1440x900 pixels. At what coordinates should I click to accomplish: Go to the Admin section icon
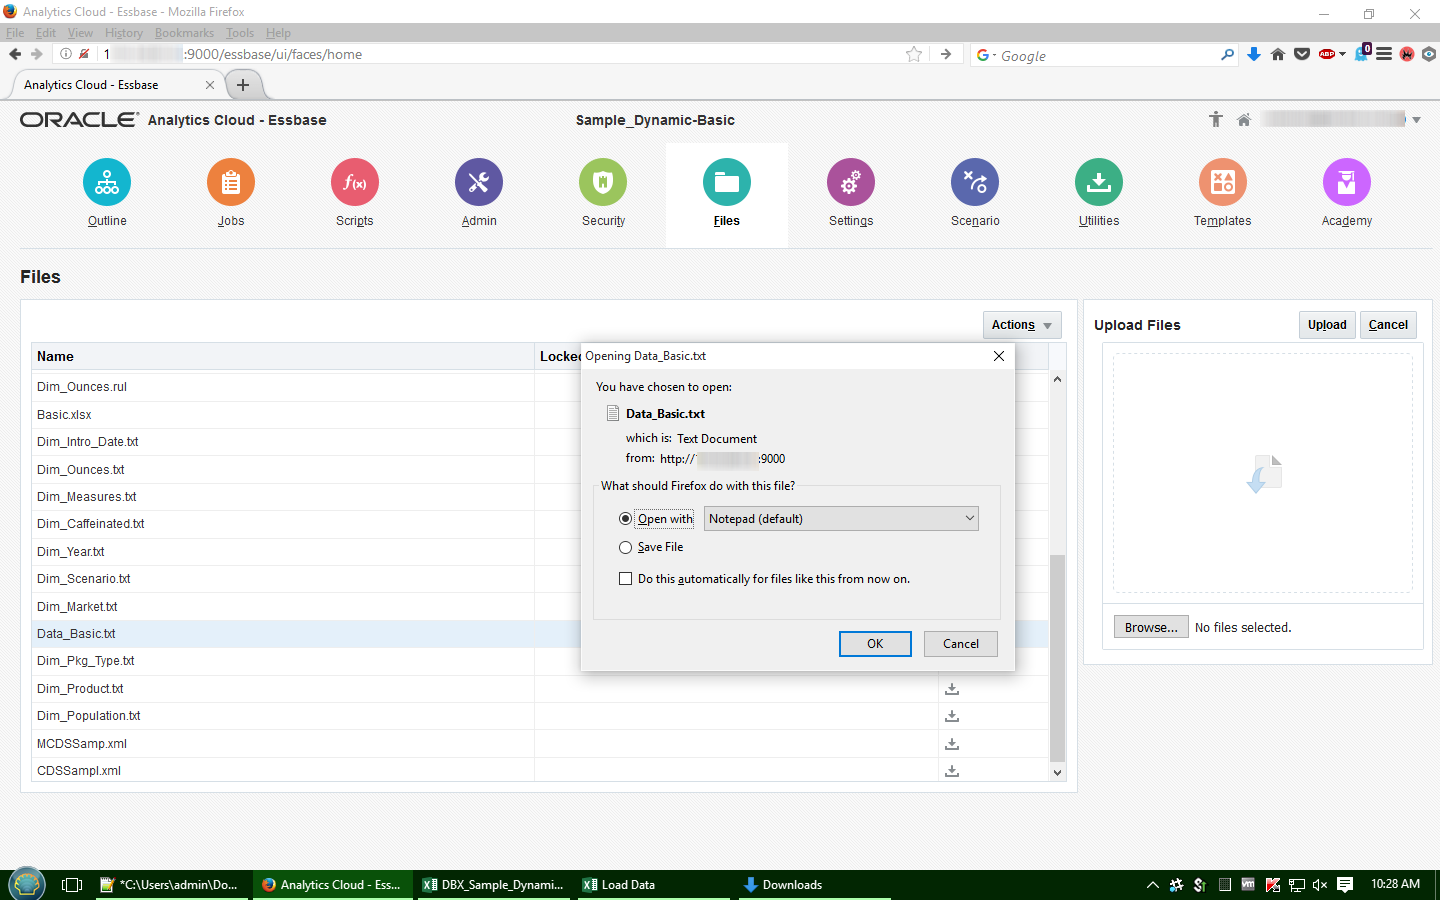tap(479, 182)
